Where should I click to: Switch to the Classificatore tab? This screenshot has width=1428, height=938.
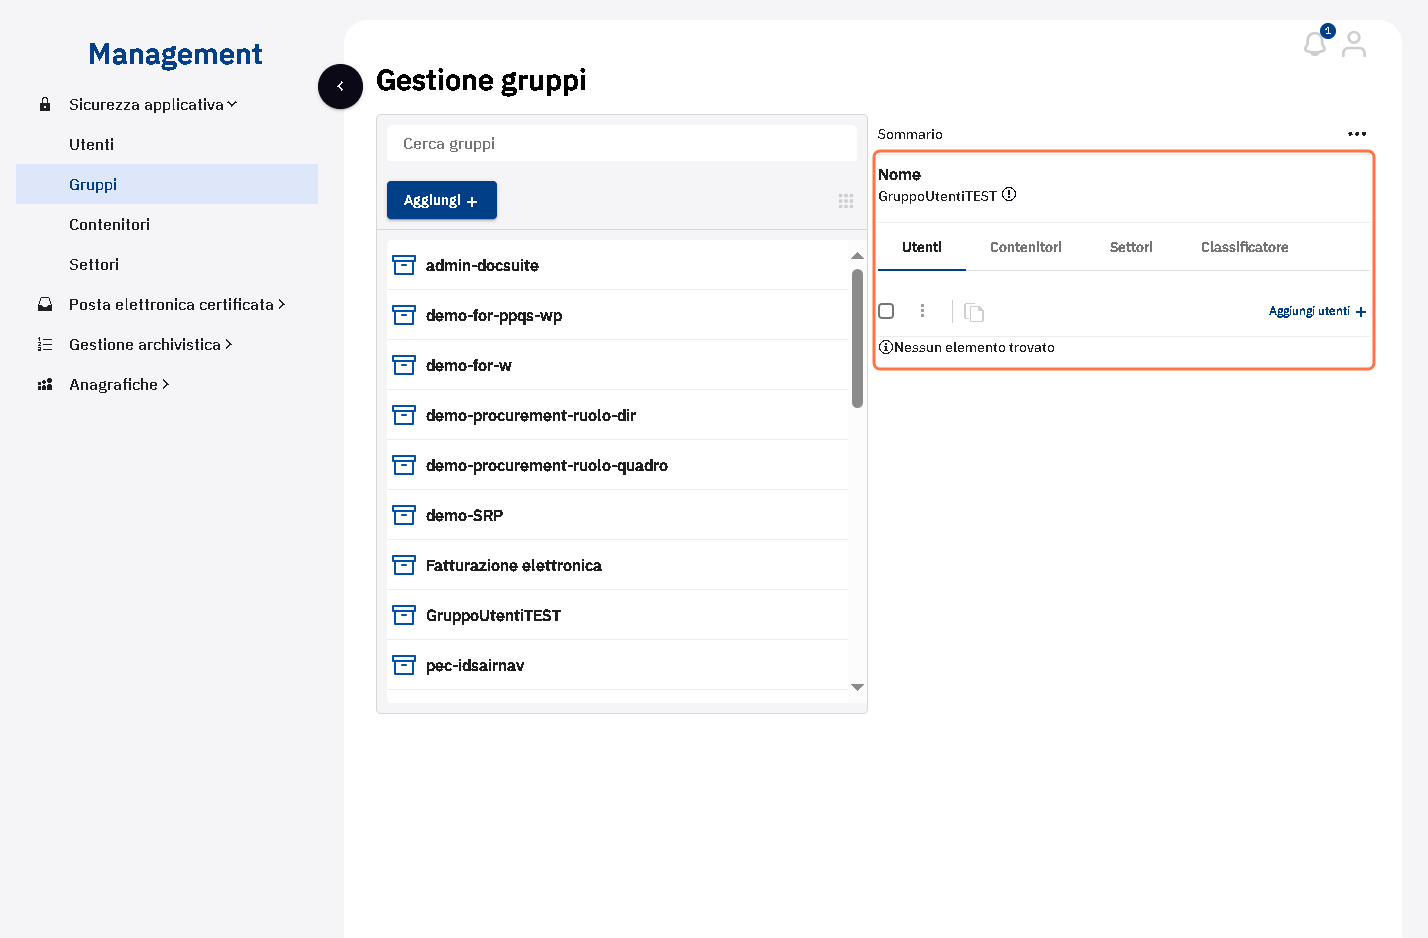point(1245,247)
